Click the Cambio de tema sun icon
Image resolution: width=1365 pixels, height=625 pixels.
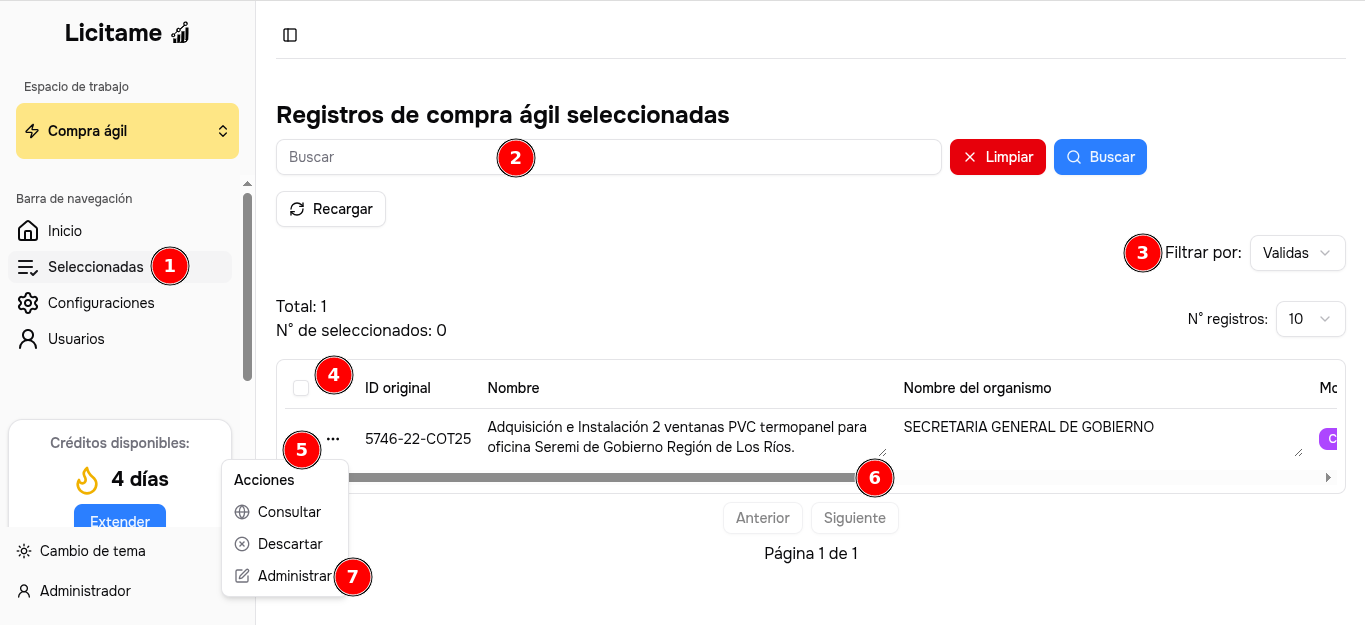pos(24,551)
